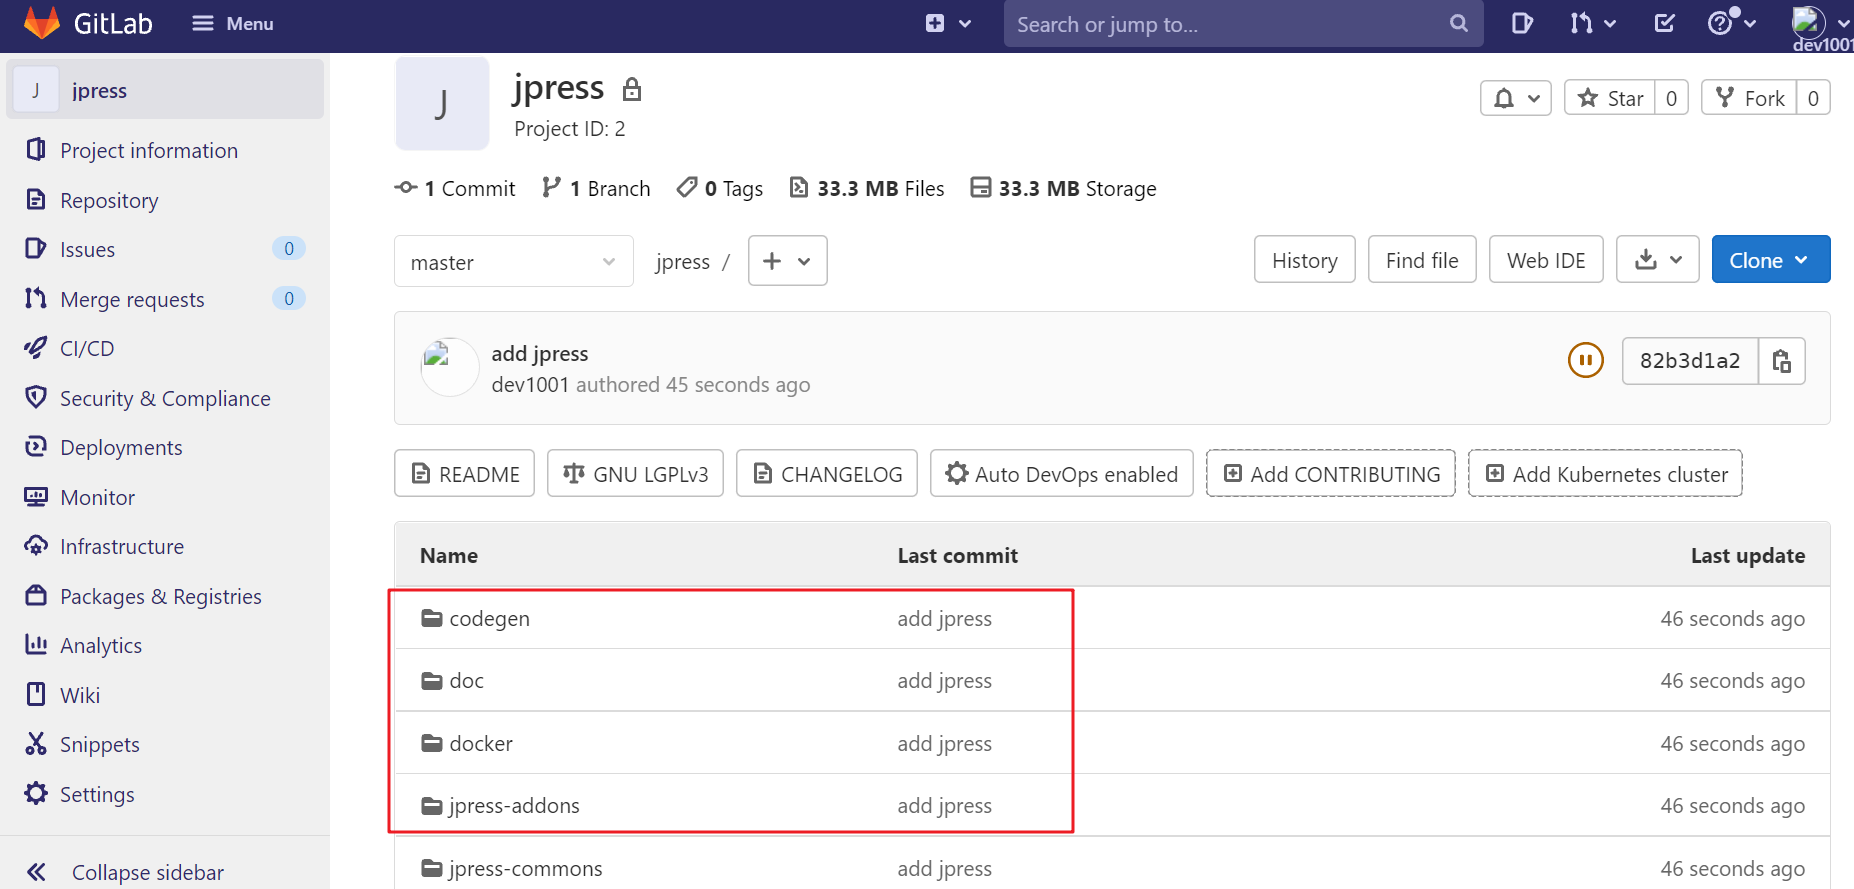
Task: Open the master branch selector dropdown
Action: [x=514, y=262]
